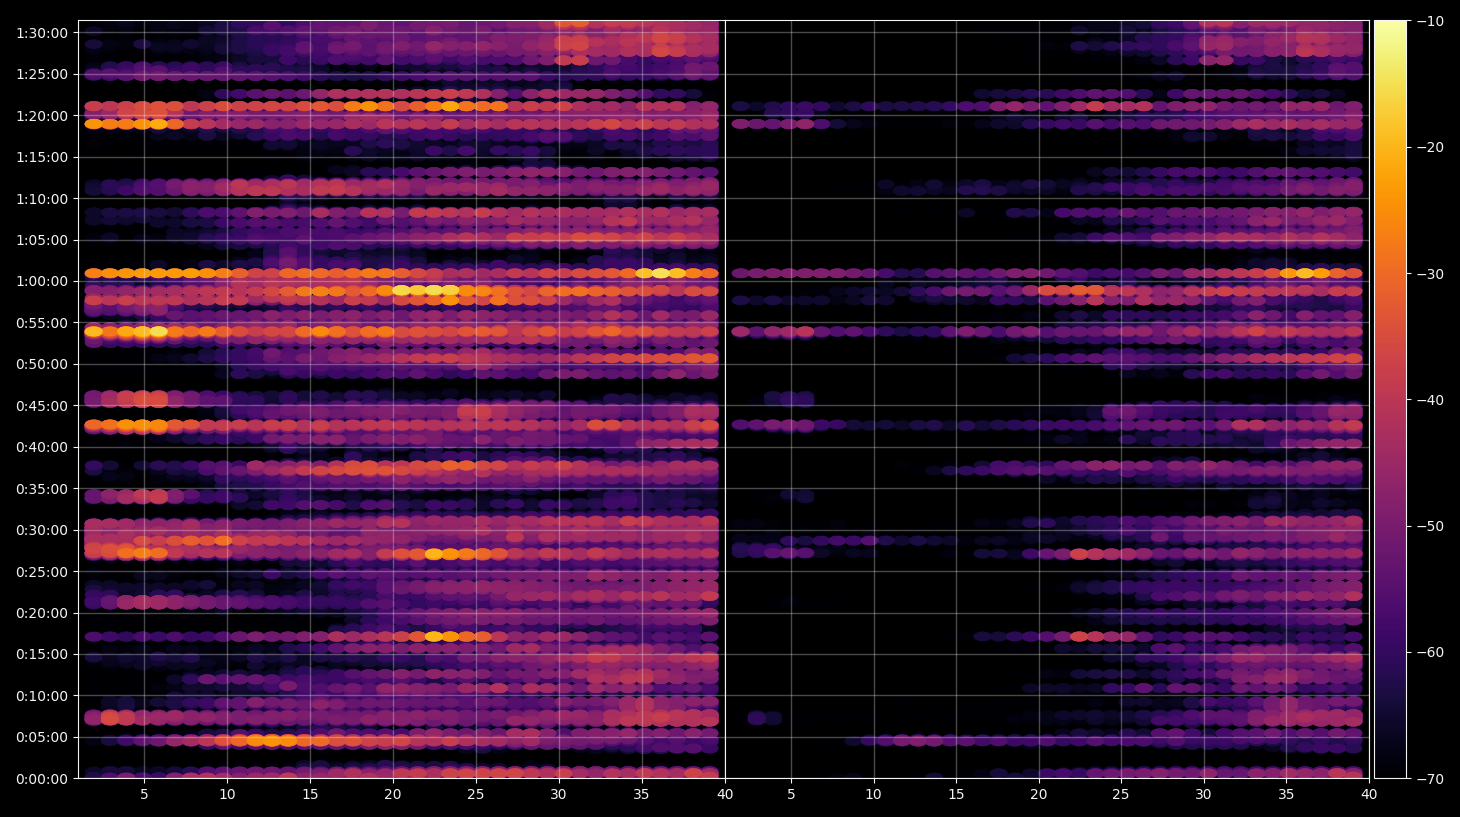The width and height of the screenshot is (1460, 817).
Task: Pick x-axis tick 20 under the left heatmap
Action: pos(393,795)
